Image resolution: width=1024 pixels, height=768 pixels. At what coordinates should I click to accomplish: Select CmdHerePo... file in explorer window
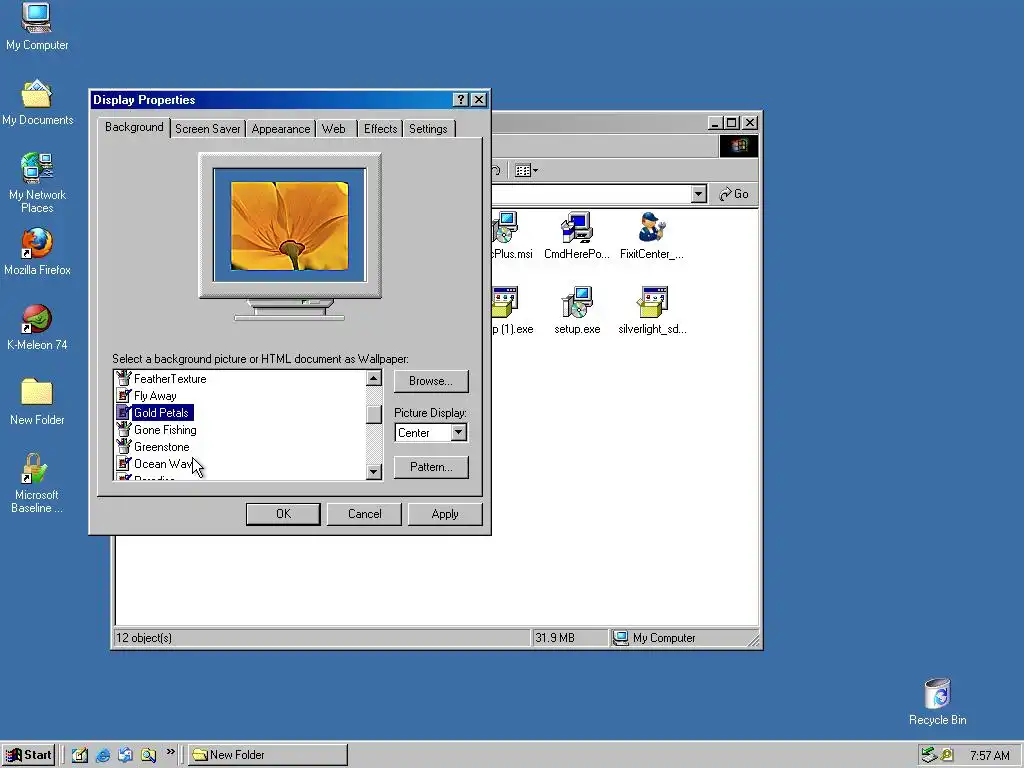coord(576,235)
